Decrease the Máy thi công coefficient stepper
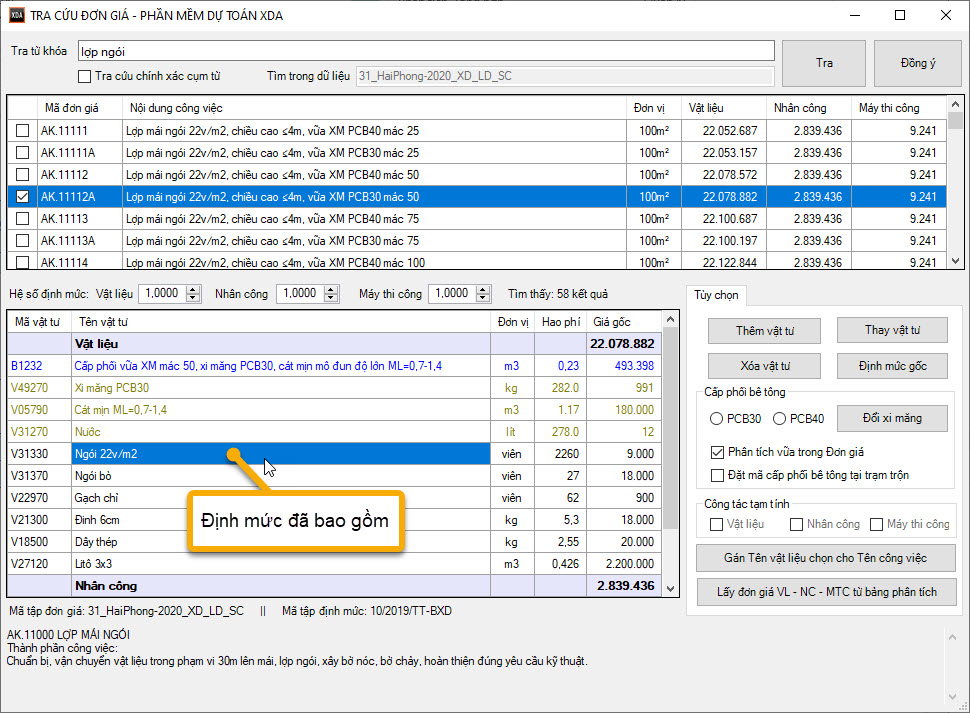The height and width of the screenshot is (713, 970). pyautogui.click(x=483, y=298)
